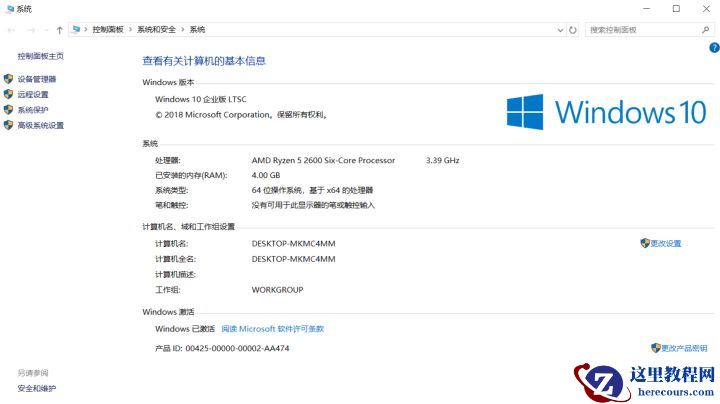This screenshot has height=404, width=720.
Task: Click shield icon beside 高级系统设置
Action: 8,125
